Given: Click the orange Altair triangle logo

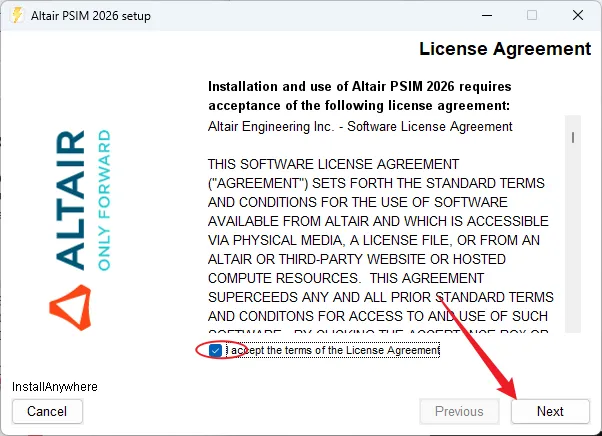Looking at the screenshot, I should (x=71, y=307).
